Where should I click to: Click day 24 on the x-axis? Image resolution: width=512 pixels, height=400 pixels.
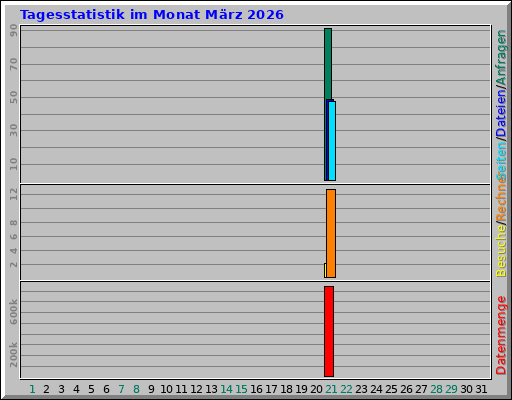[376, 389]
